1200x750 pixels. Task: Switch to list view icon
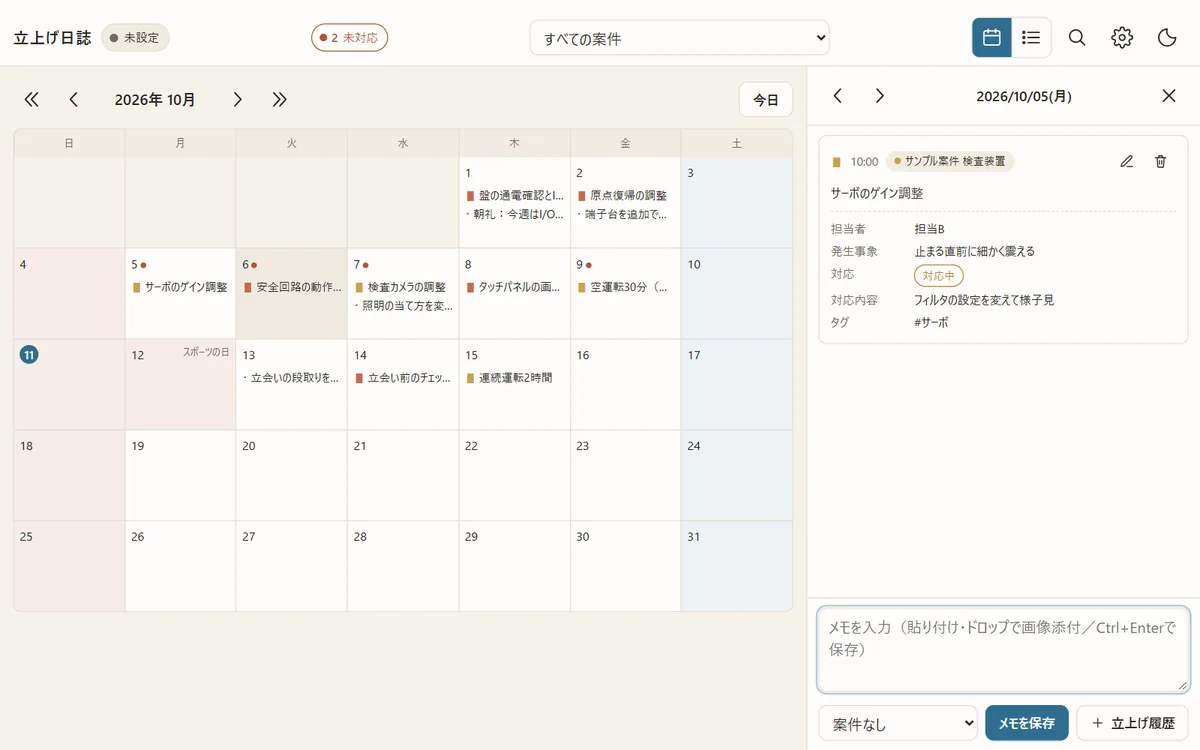point(1031,38)
